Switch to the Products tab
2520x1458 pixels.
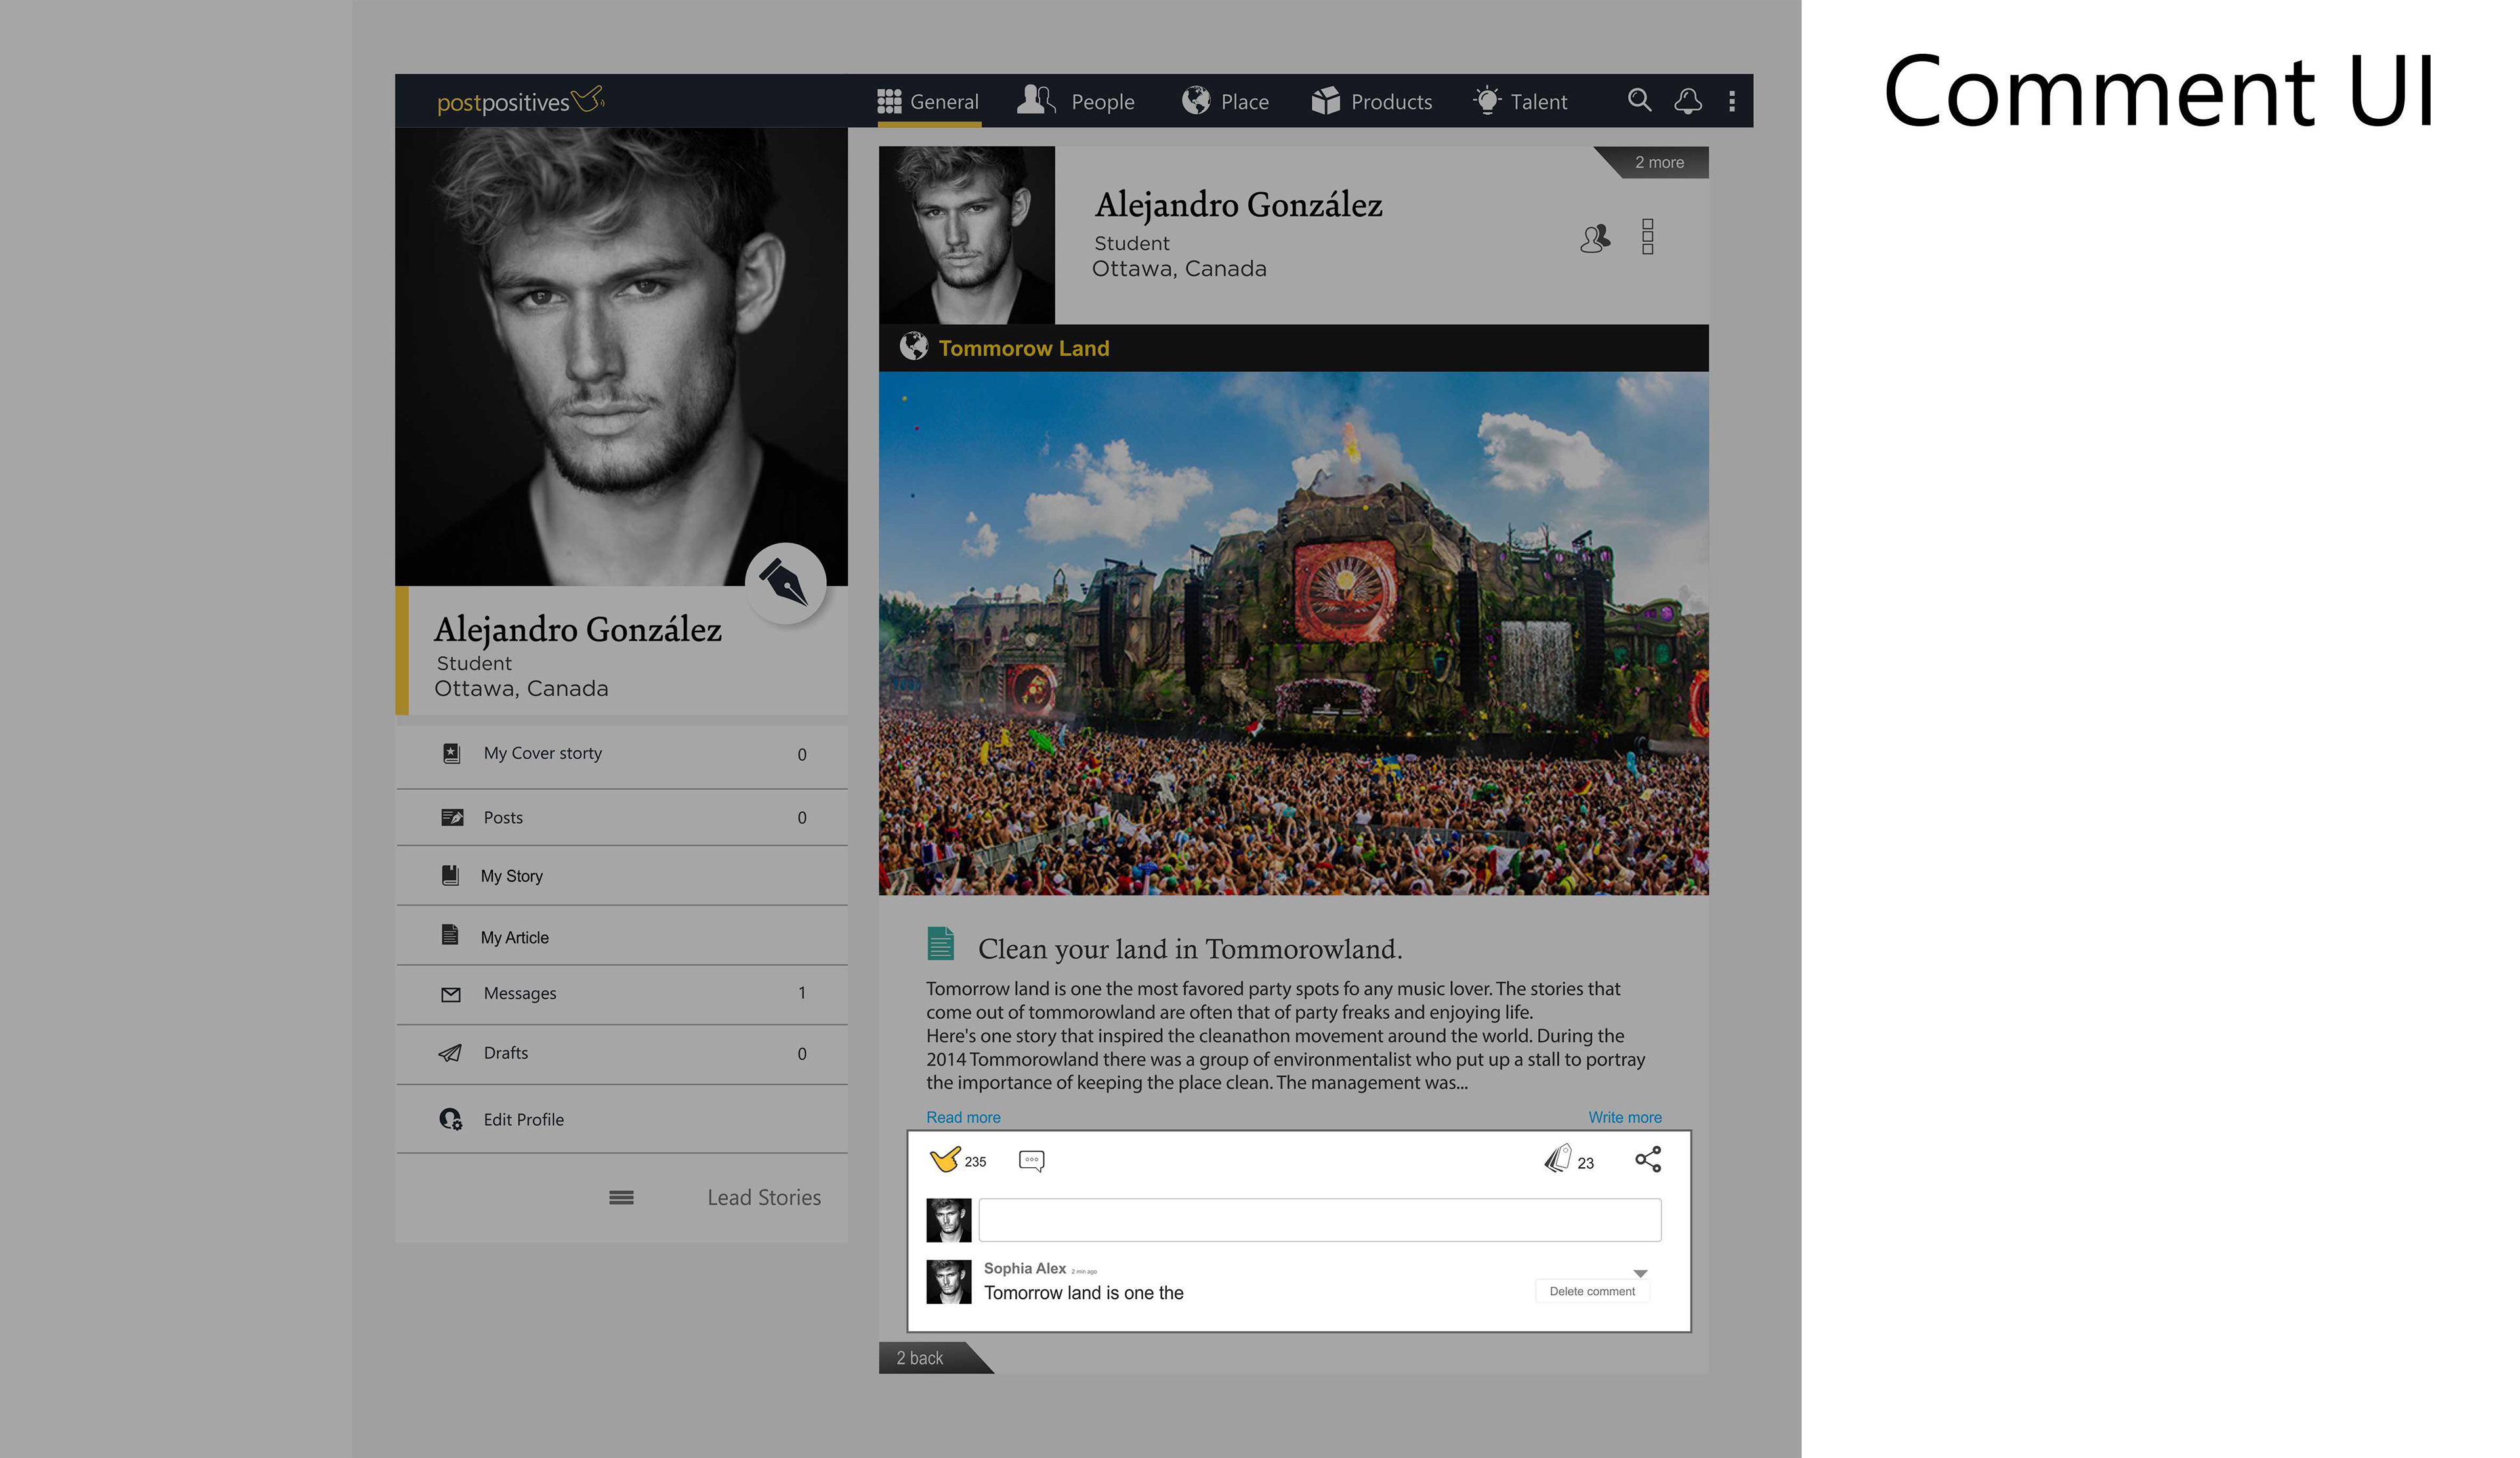click(x=1372, y=101)
